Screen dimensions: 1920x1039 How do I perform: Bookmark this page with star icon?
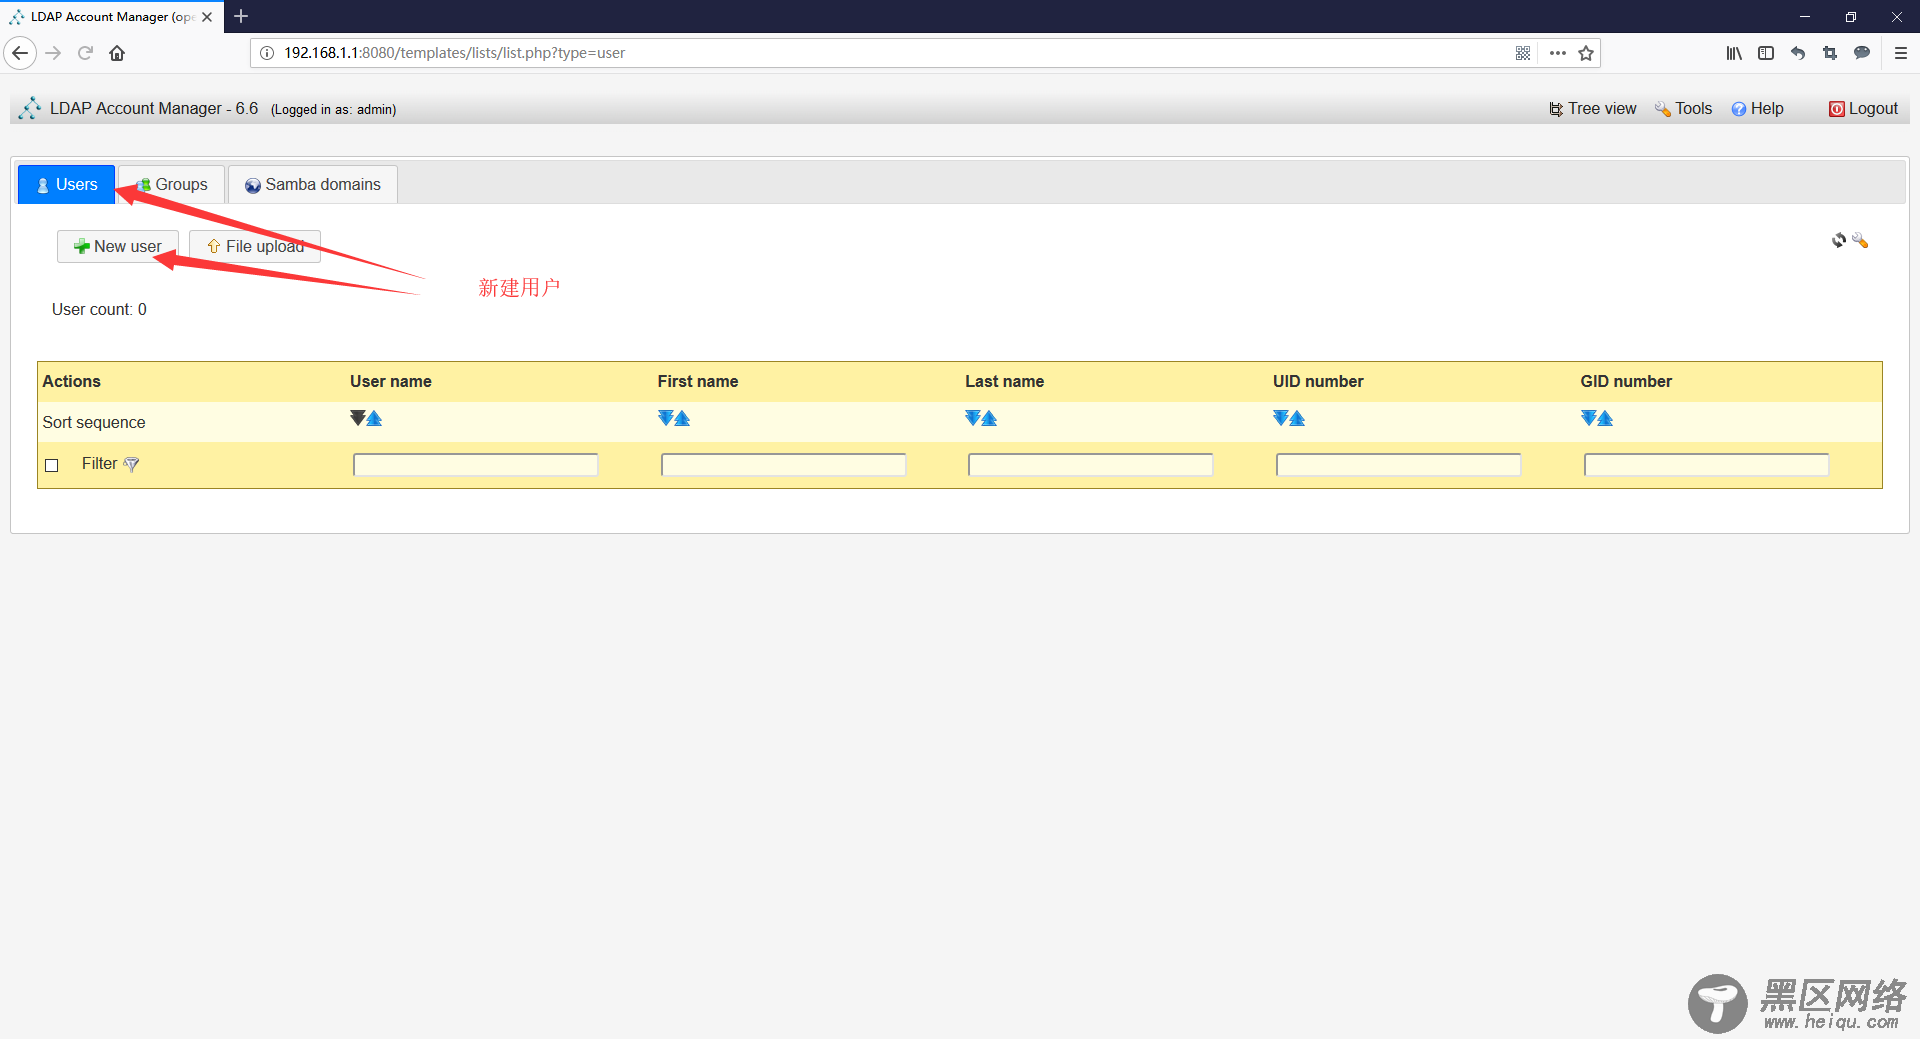(1586, 53)
